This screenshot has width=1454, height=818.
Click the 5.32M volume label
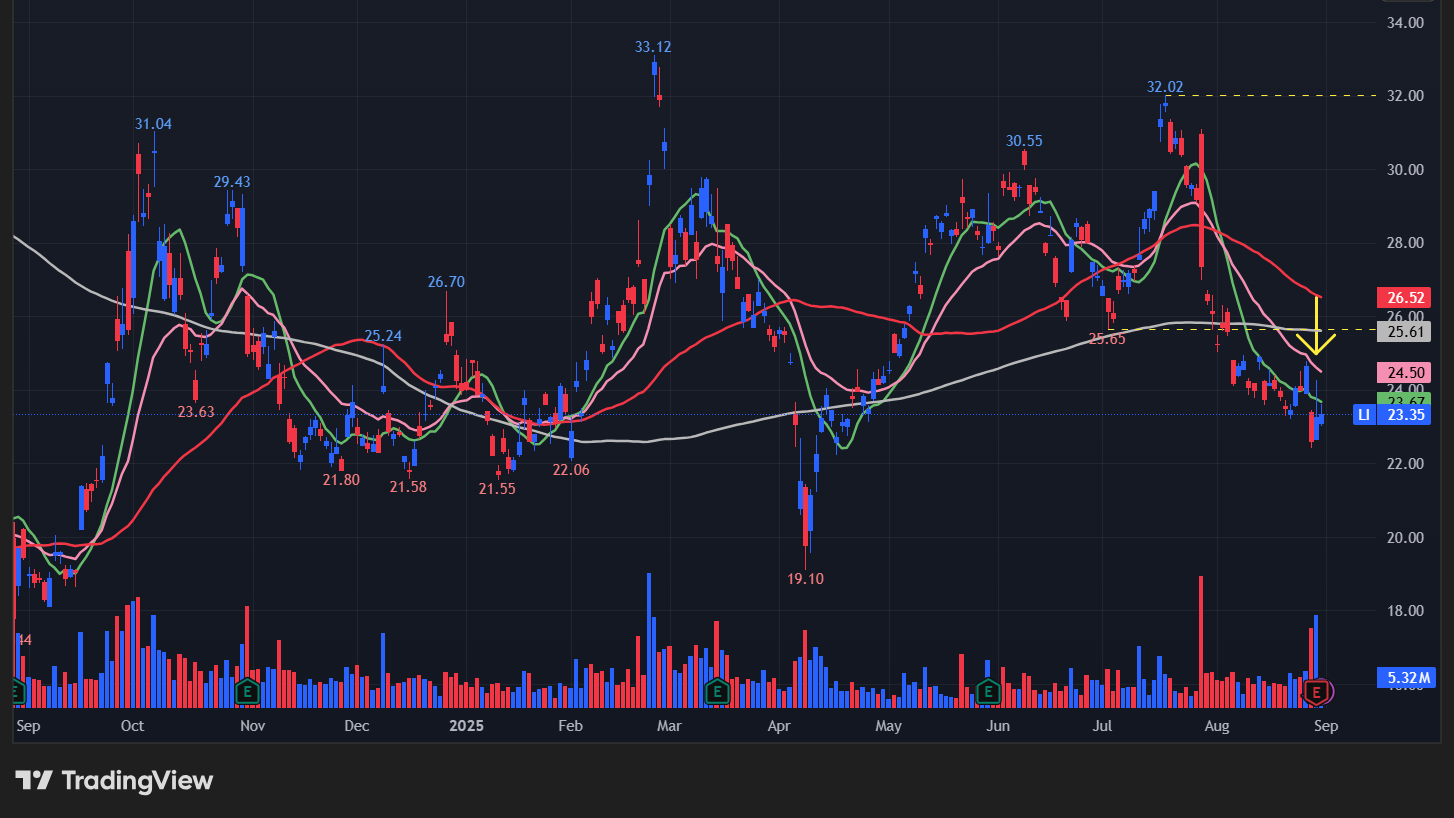click(1406, 678)
